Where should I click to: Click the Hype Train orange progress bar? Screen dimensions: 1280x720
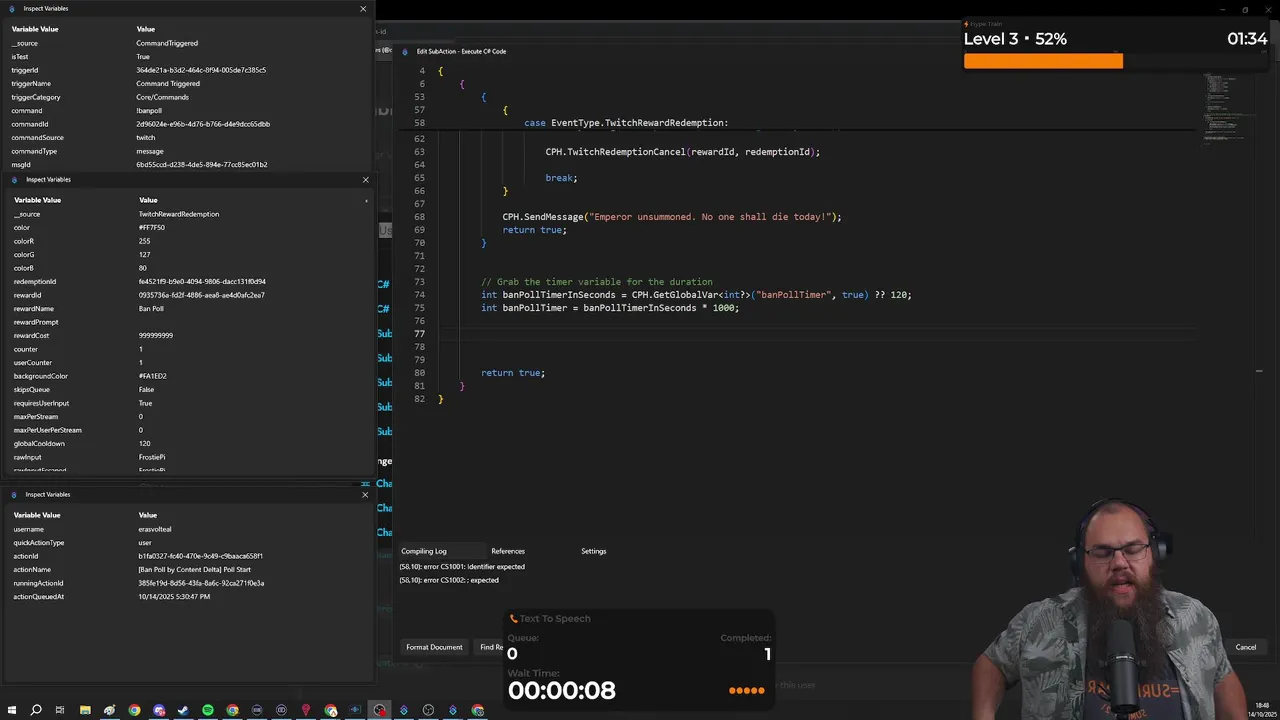(x=1043, y=61)
